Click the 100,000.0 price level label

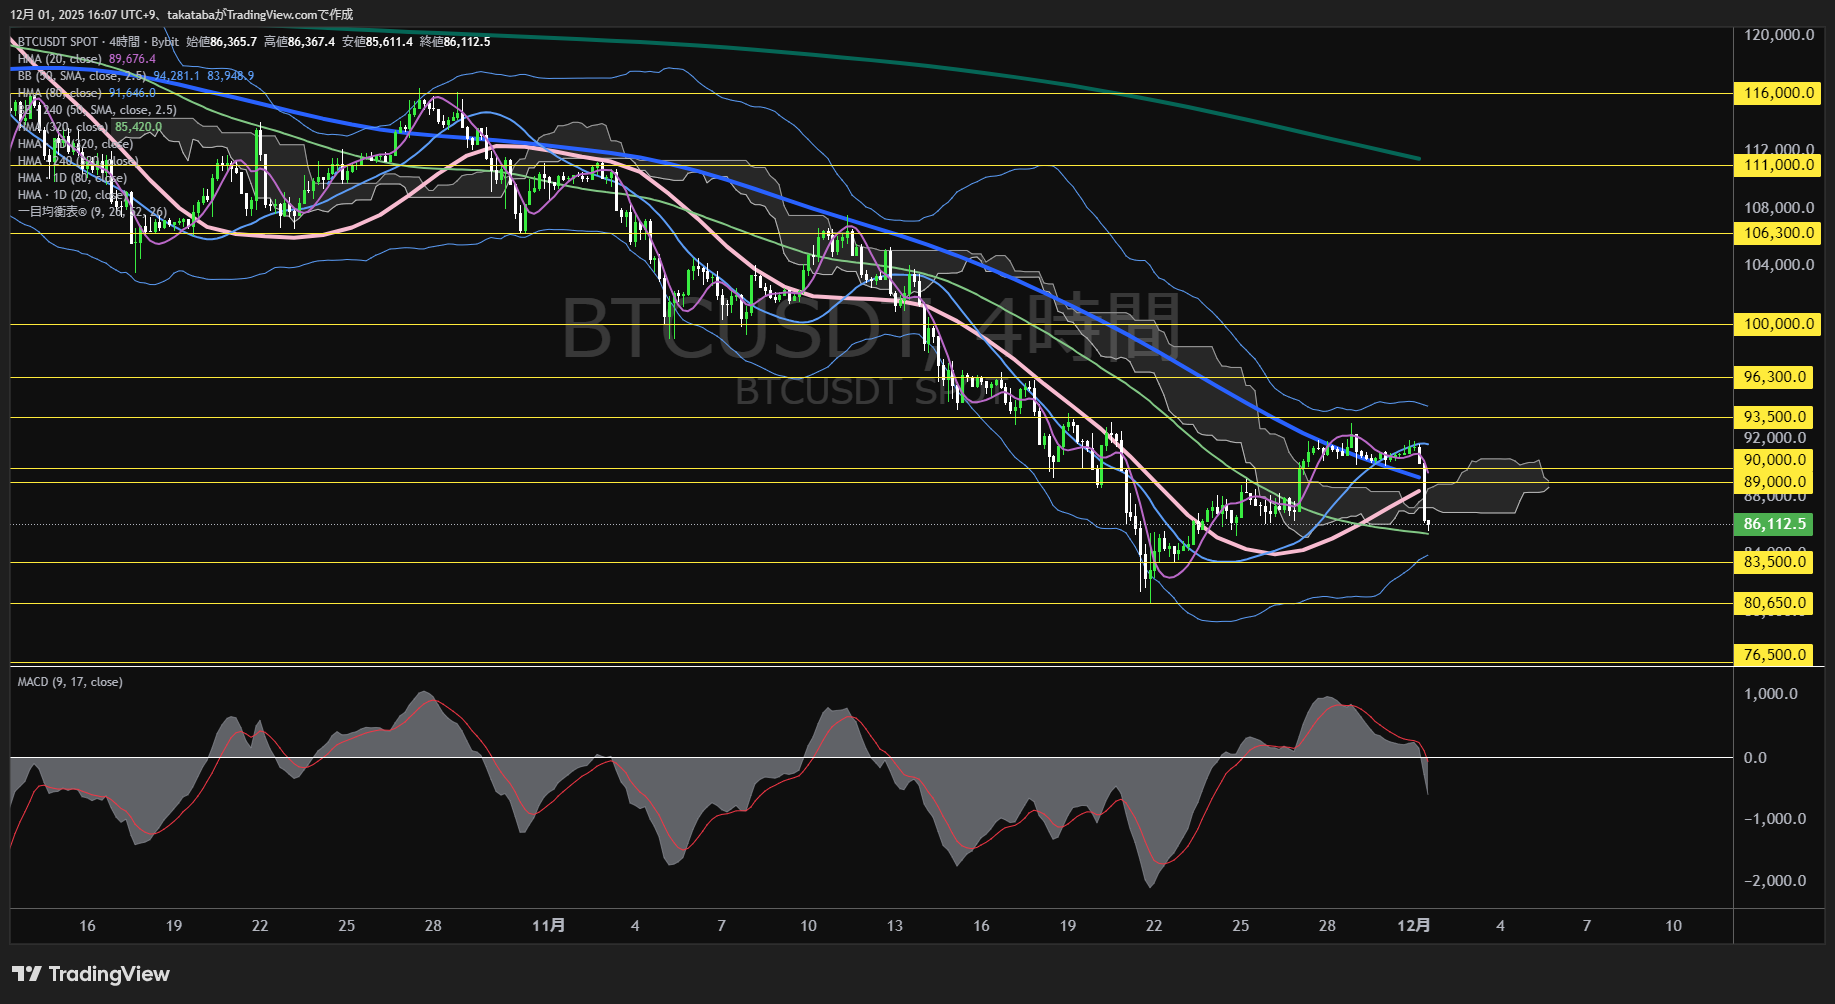click(x=1778, y=324)
